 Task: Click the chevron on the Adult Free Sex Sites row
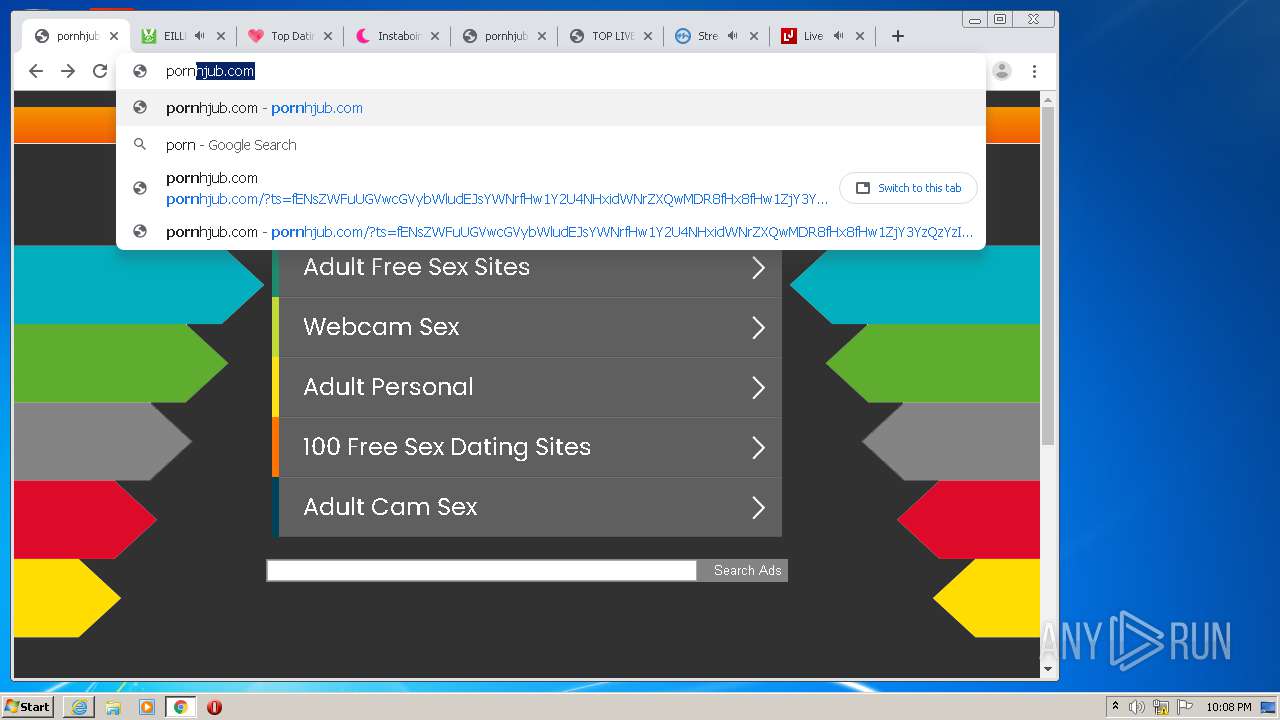[758, 268]
